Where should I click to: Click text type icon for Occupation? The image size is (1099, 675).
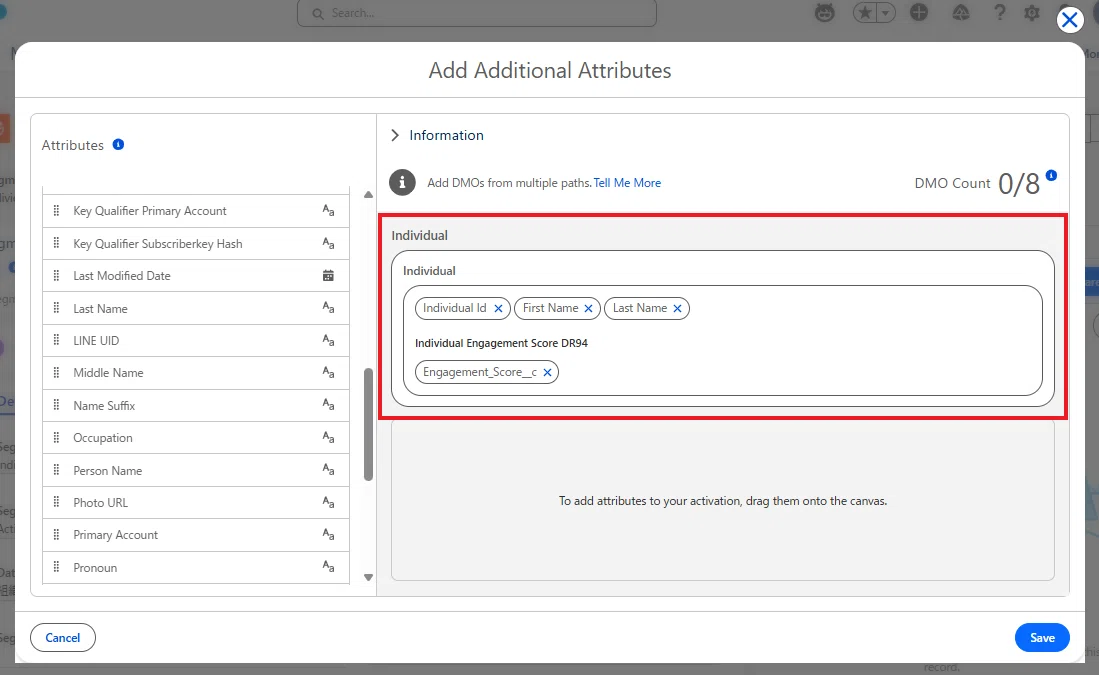tap(328, 437)
